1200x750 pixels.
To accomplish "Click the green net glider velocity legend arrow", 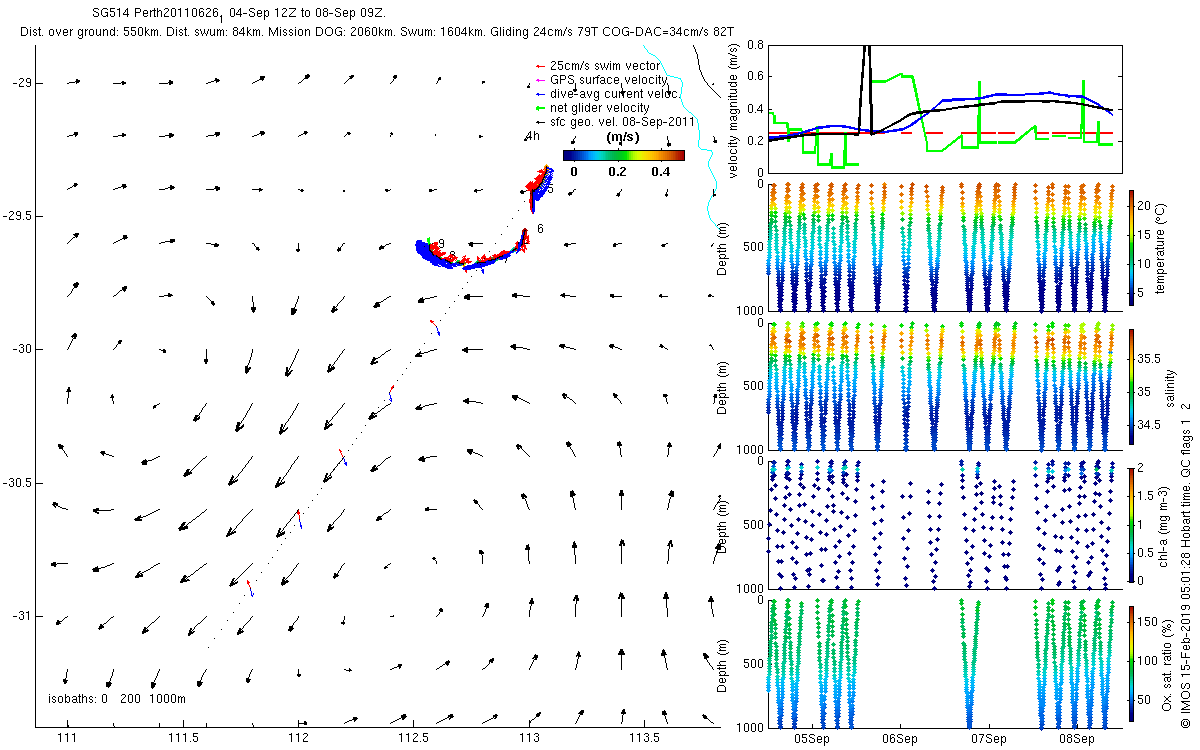I will (541, 108).
